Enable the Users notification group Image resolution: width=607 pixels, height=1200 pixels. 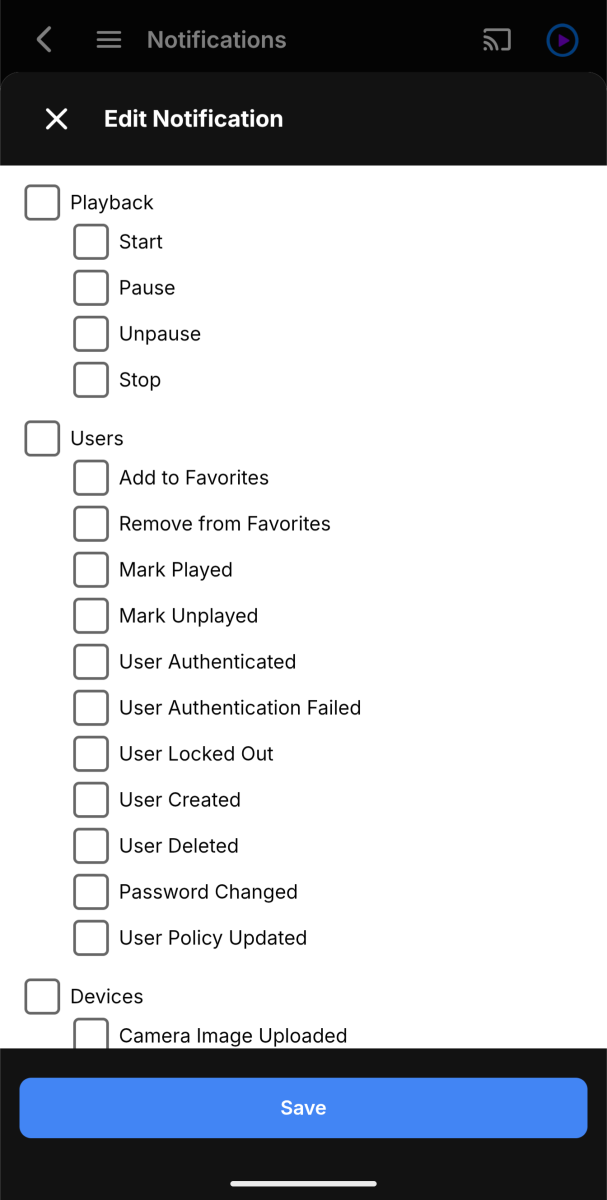tap(42, 438)
